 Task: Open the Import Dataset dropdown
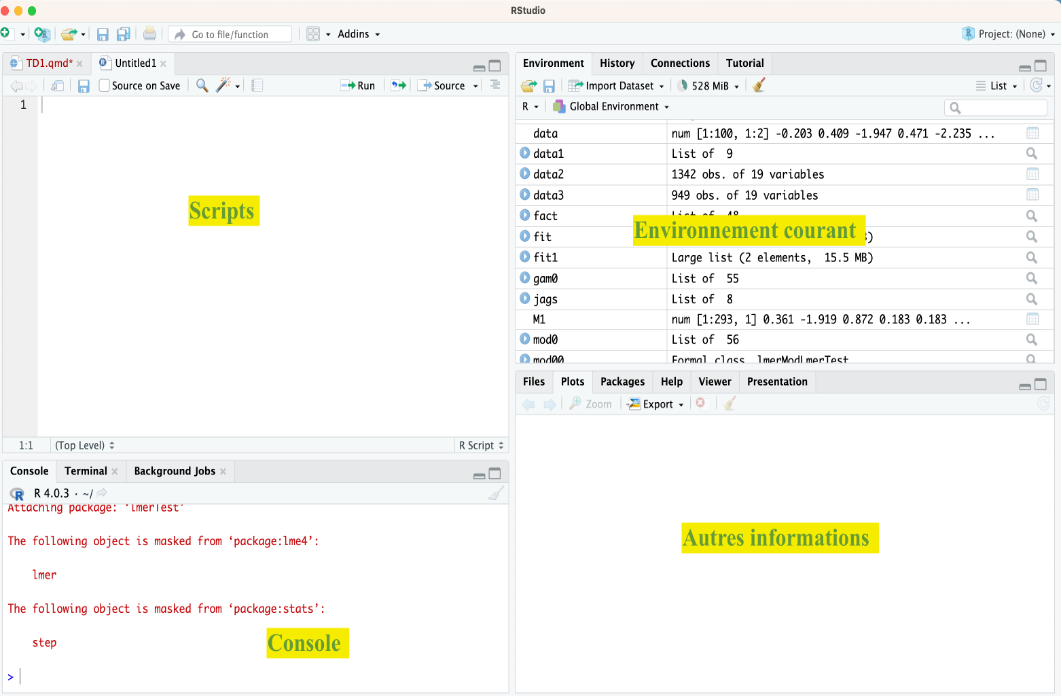618,86
